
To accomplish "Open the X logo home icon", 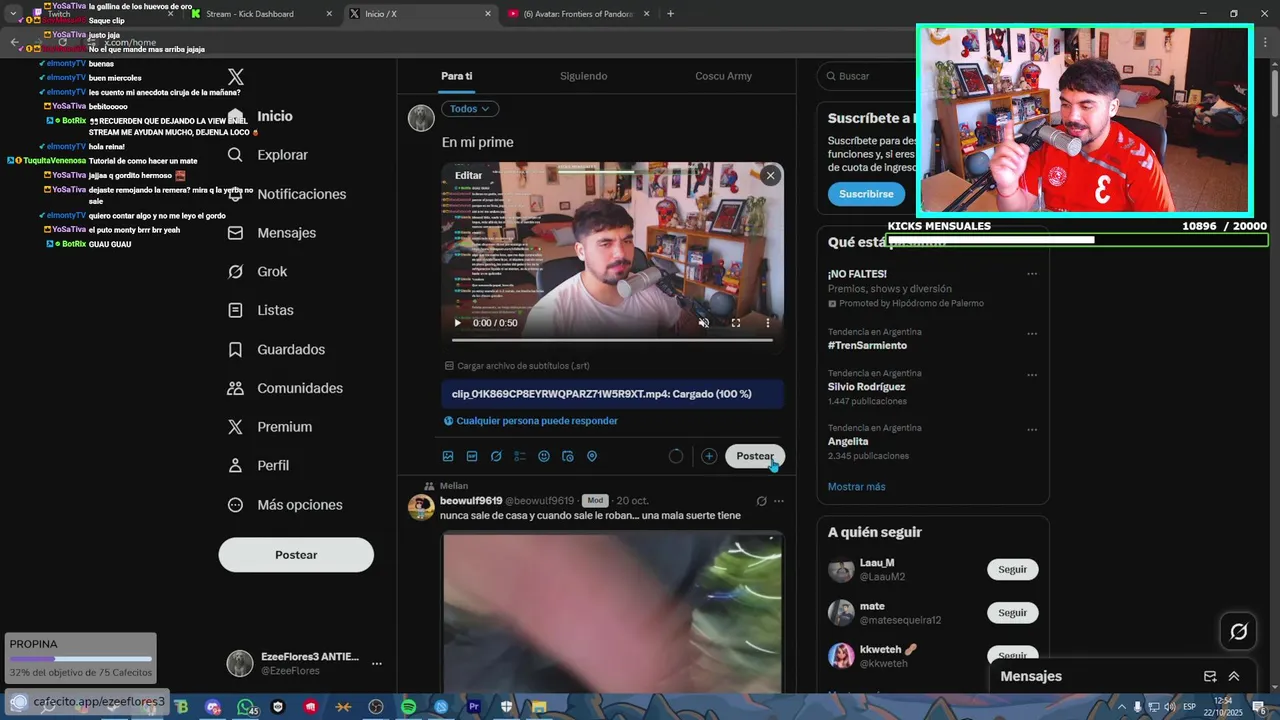I will pyautogui.click(x=235, y=77).
